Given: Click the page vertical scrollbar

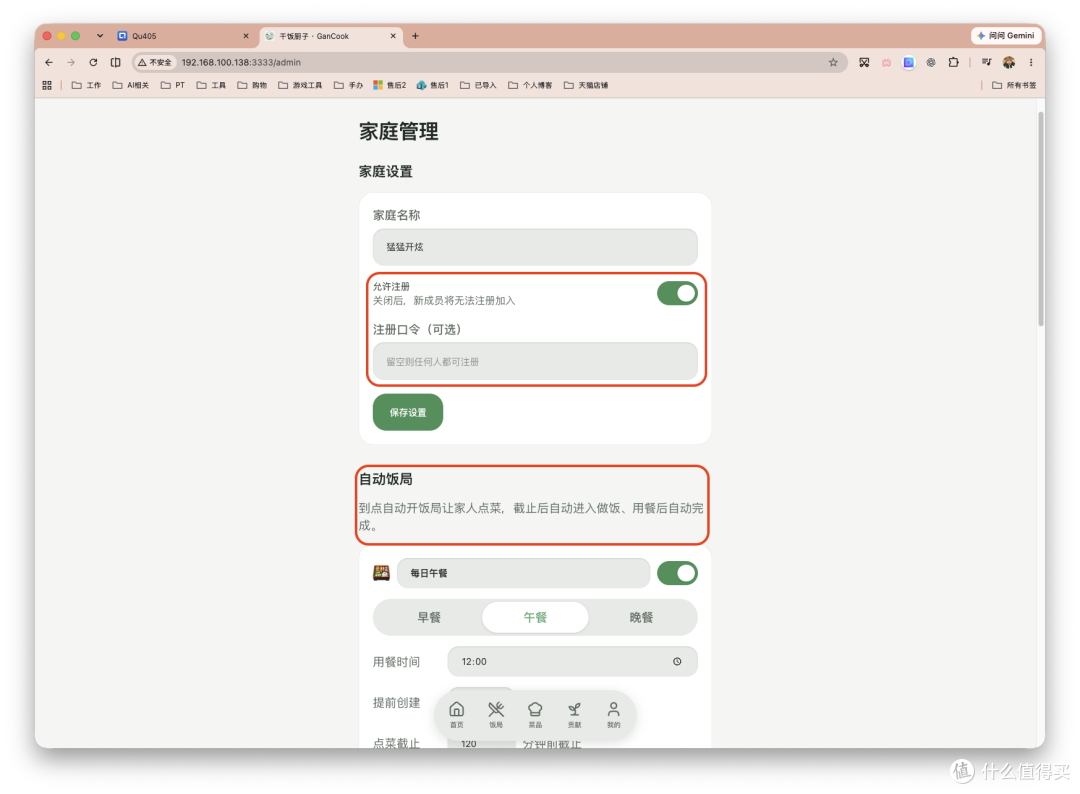Looking at the screenshot, I should coord(1041,218).
